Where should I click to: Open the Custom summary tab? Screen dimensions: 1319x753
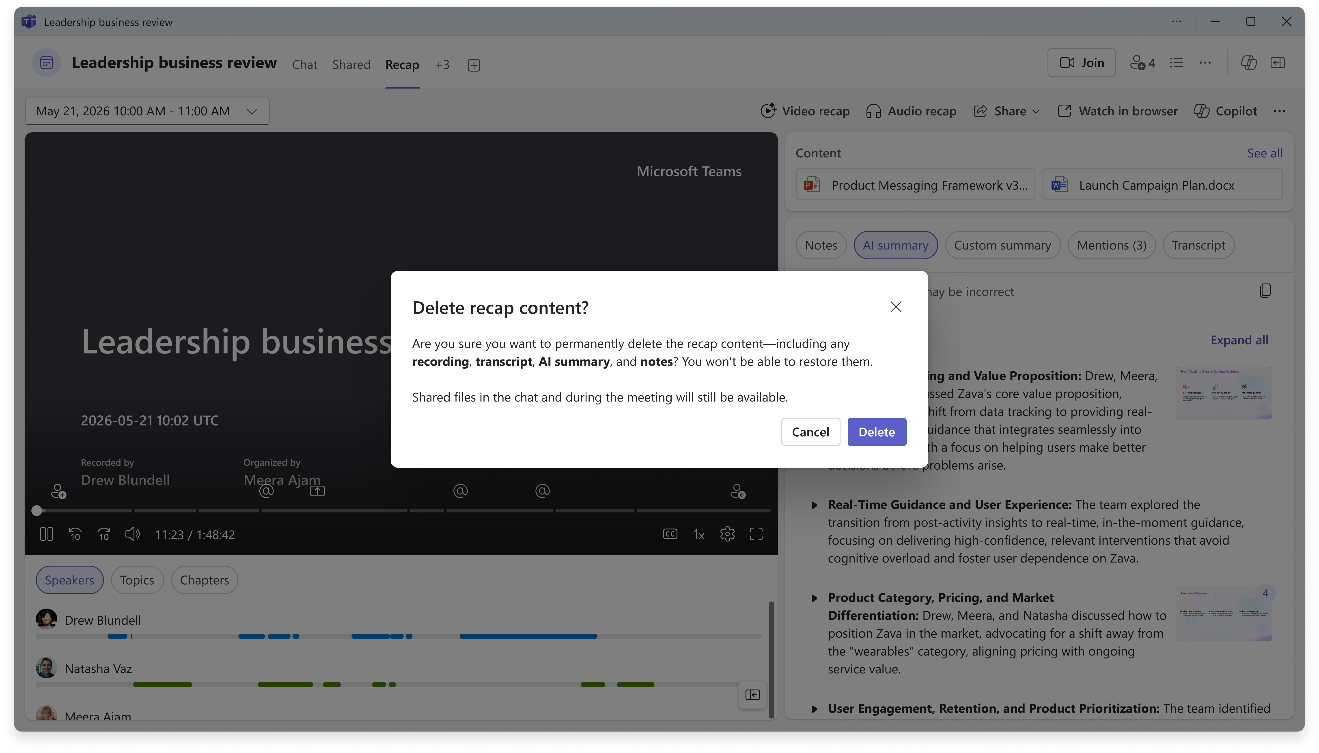click(1002, 245)
